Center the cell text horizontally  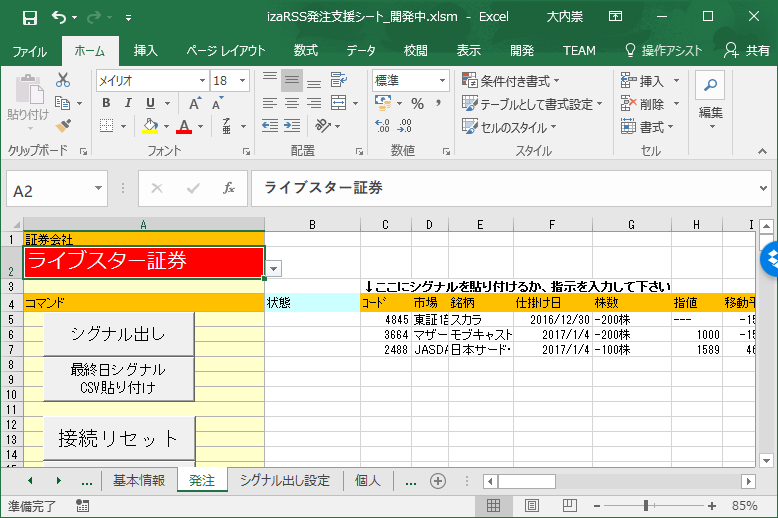(x=292, y=103)
